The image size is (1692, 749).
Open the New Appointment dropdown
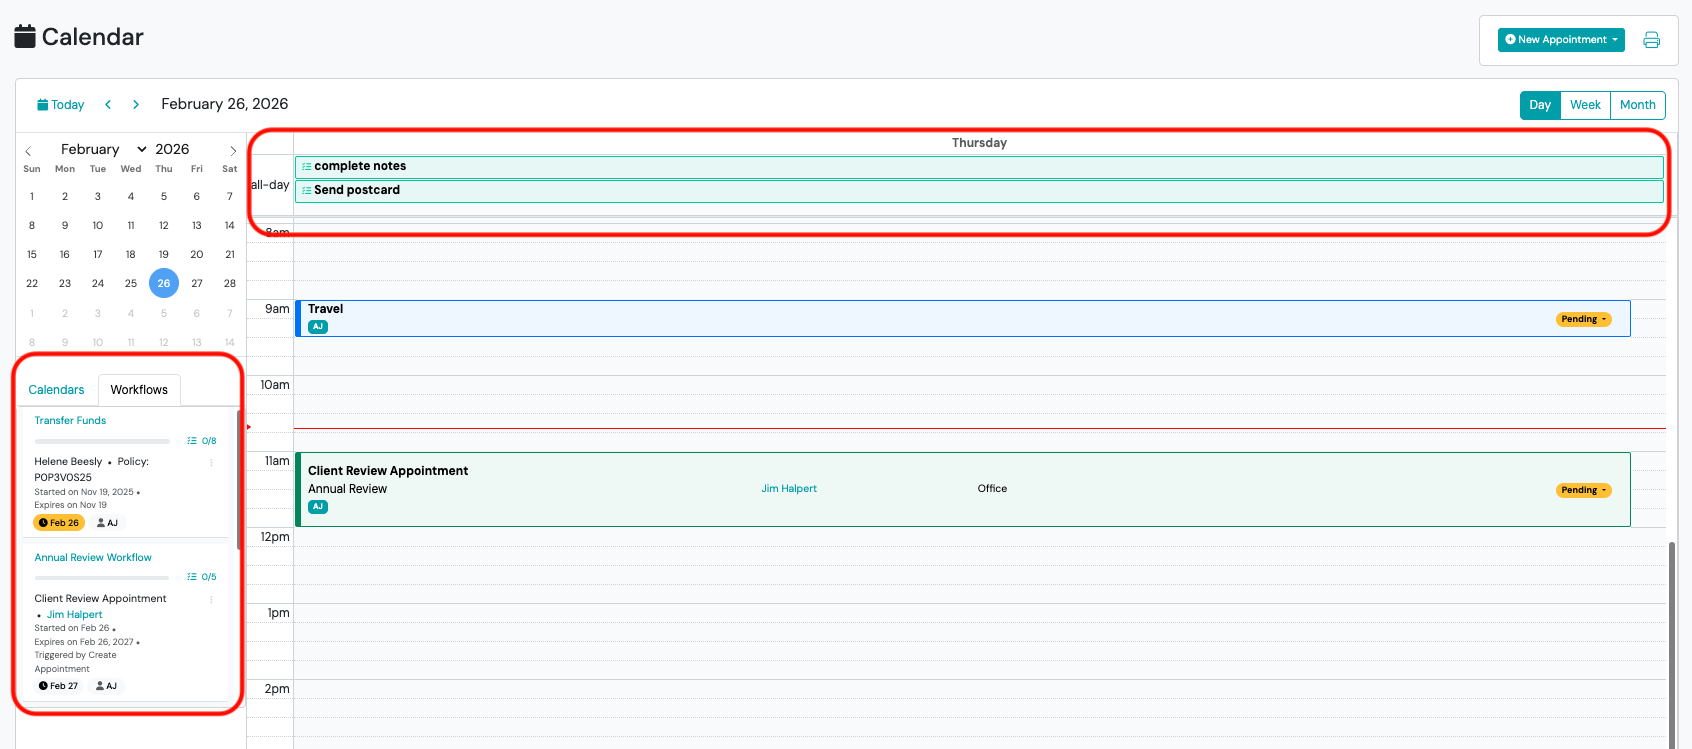click(x=1561, y=40)
